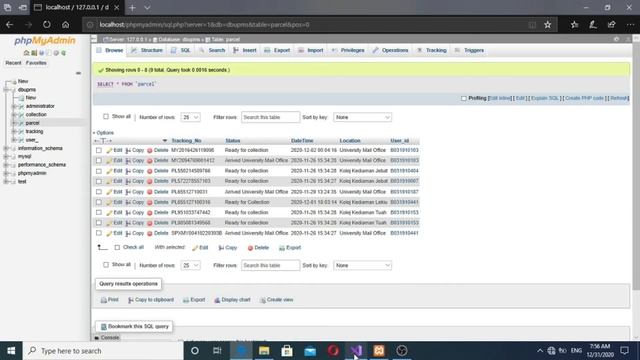Select the checkbox of the SPXMY row
The height and width of the screenshot is (360, 640).
coord(99,233)
